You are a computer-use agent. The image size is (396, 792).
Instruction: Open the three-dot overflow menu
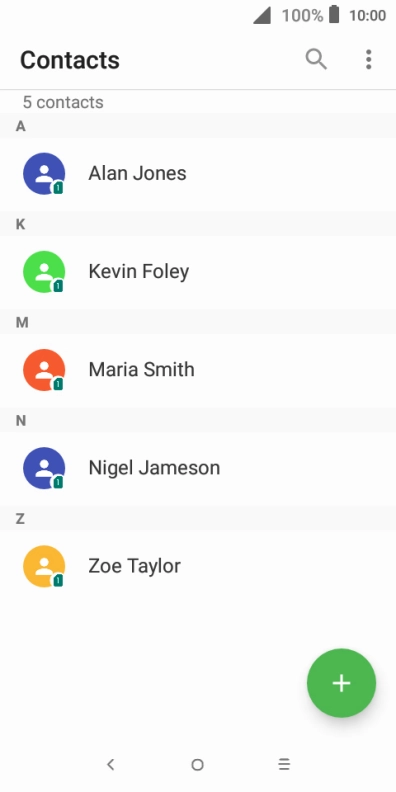coord(369,60)
